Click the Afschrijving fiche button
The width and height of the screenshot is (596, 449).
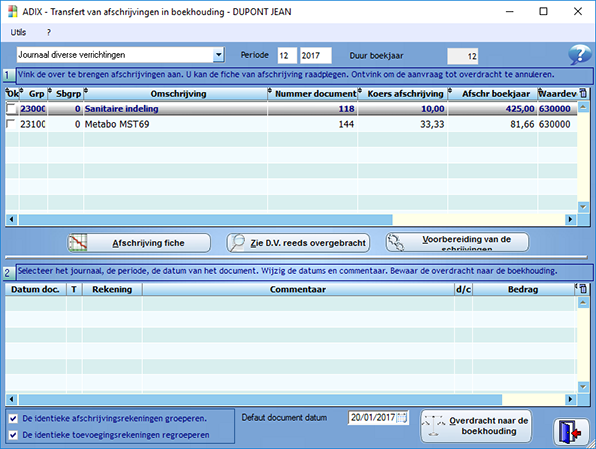pyautogui.click(x=139, y=243)
